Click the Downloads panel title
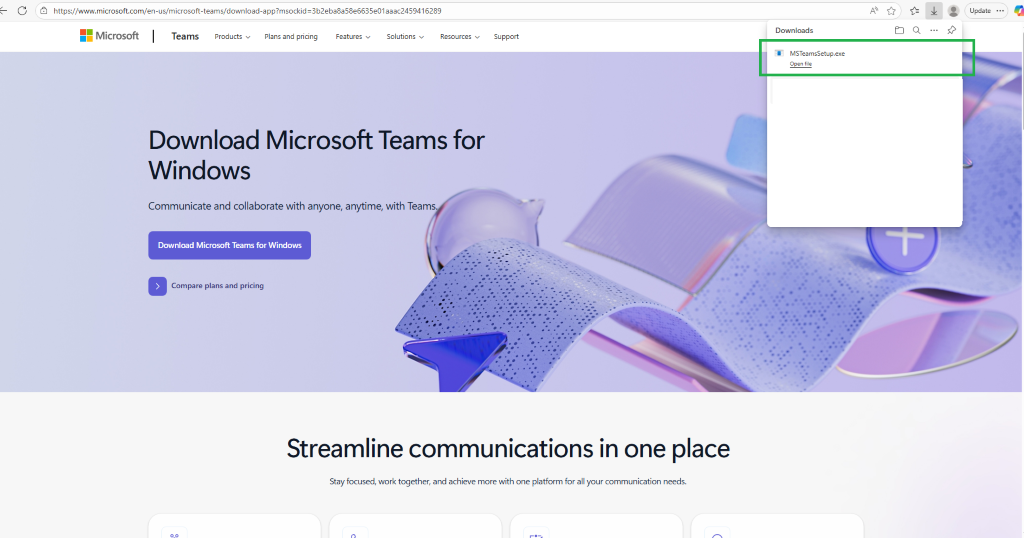 (x=794, y=30)
